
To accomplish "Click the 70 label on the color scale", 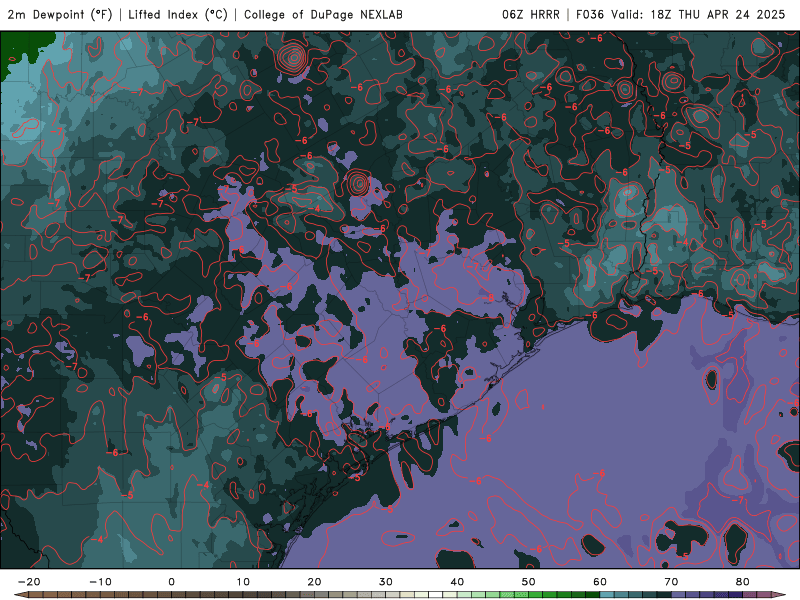I will 671,582.
